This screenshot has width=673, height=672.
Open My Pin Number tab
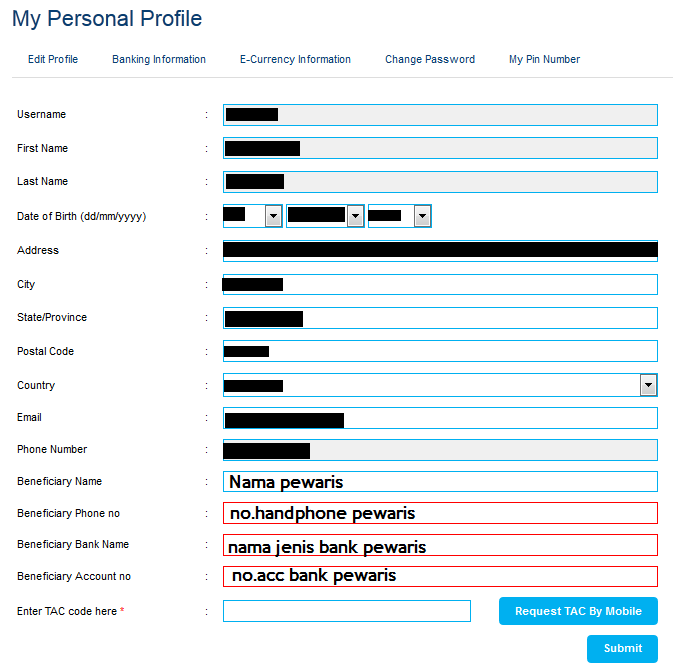coord(544,59)
